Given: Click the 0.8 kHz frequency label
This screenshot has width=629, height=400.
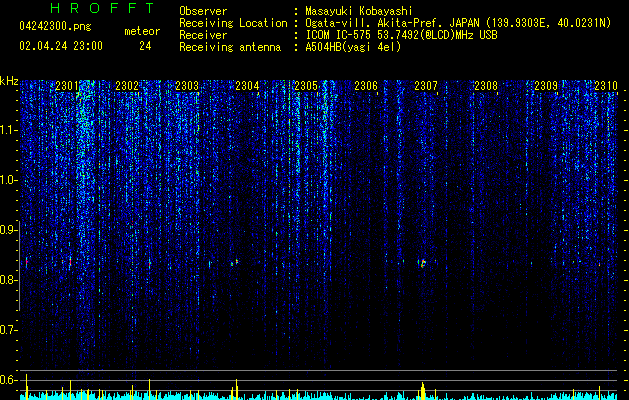Looking at the screenshot, I should 9,280.
